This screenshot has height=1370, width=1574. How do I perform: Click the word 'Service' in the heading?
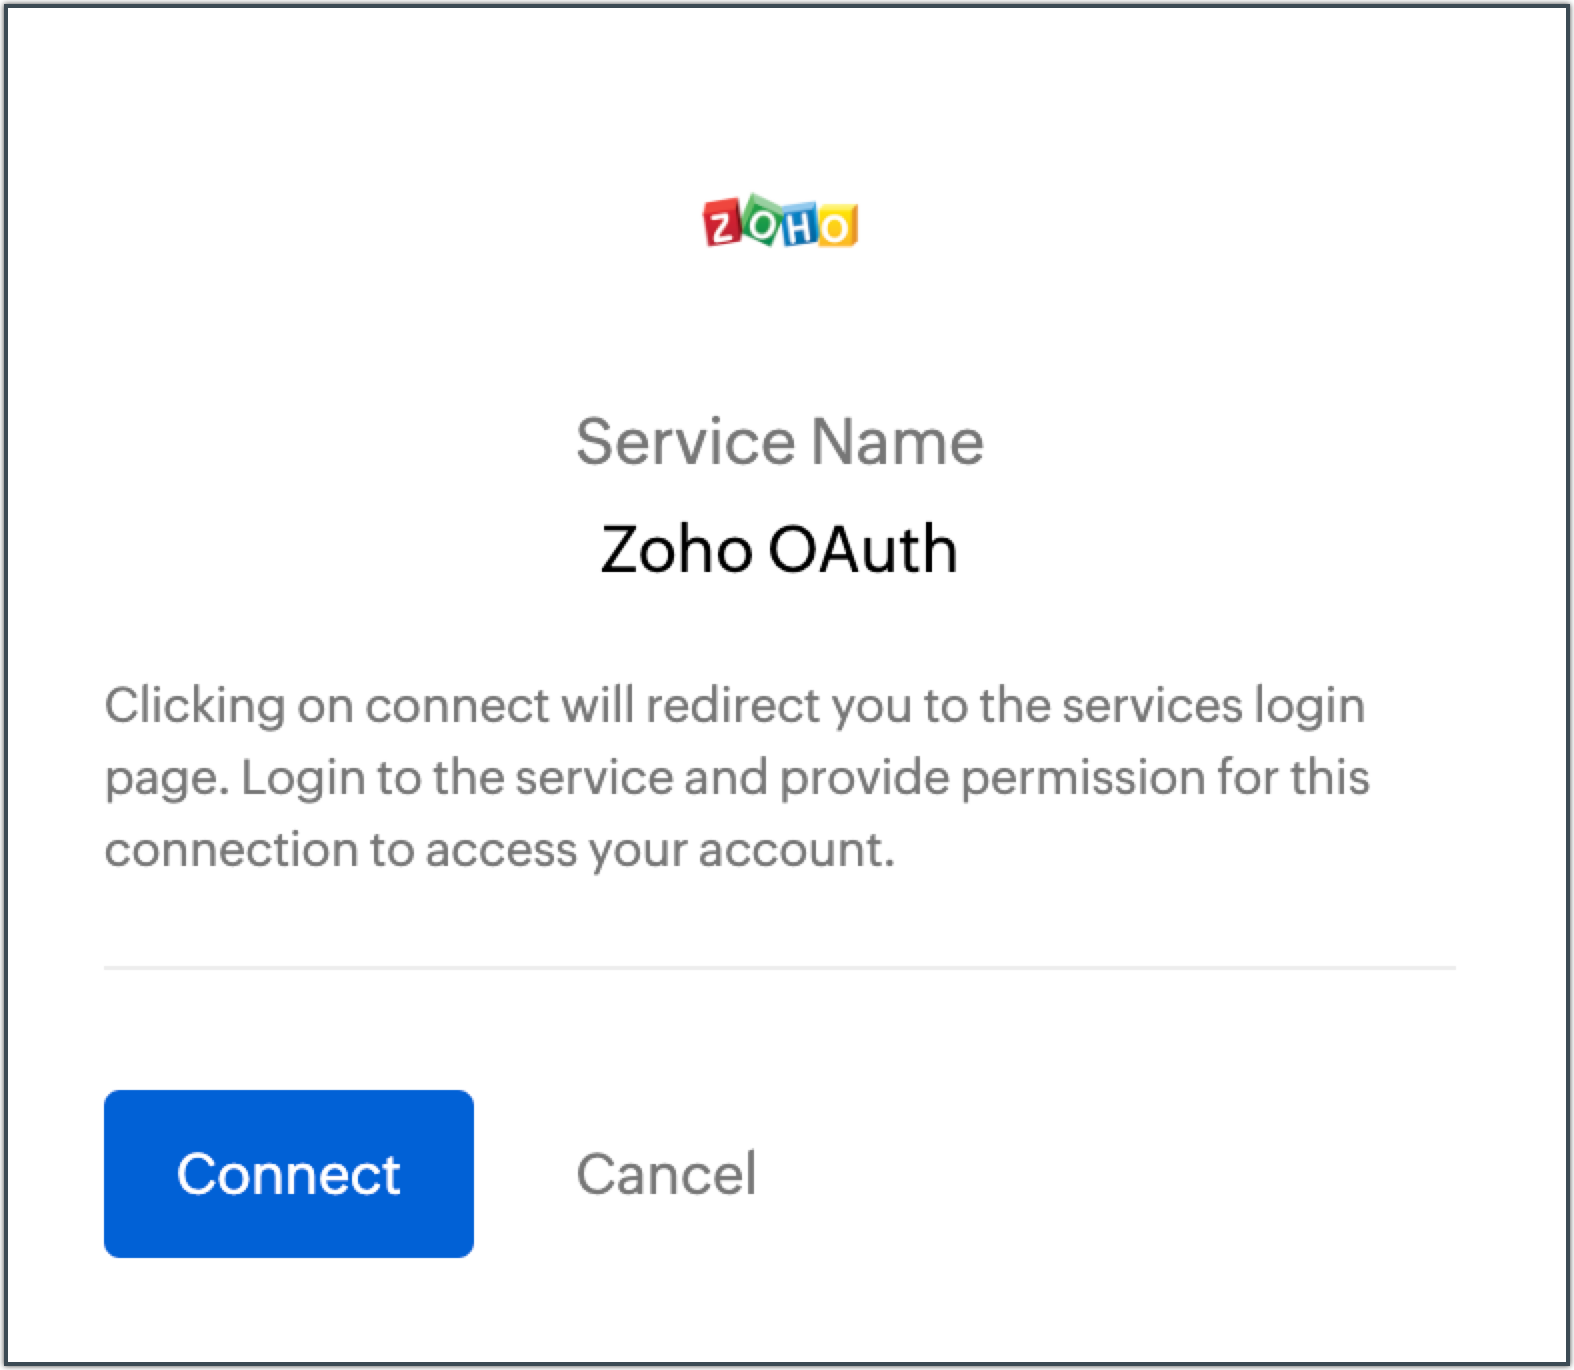pos(685,441)
